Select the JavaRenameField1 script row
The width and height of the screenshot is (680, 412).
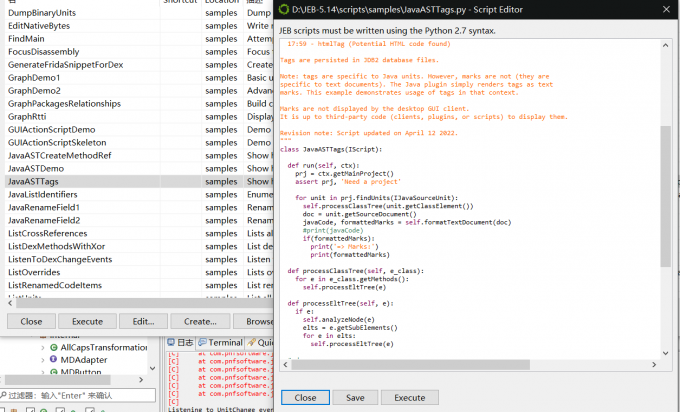coord(139,208)
